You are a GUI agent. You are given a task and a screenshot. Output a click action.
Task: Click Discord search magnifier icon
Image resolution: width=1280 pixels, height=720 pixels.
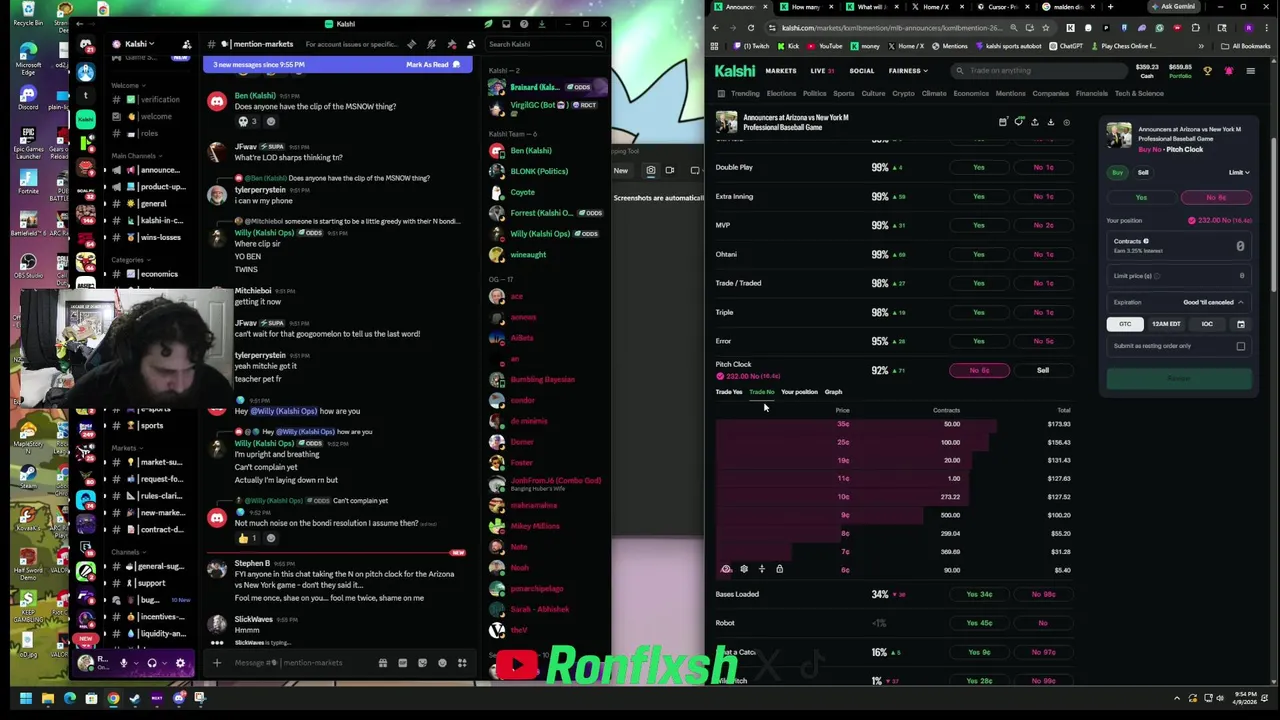(598, 44)
